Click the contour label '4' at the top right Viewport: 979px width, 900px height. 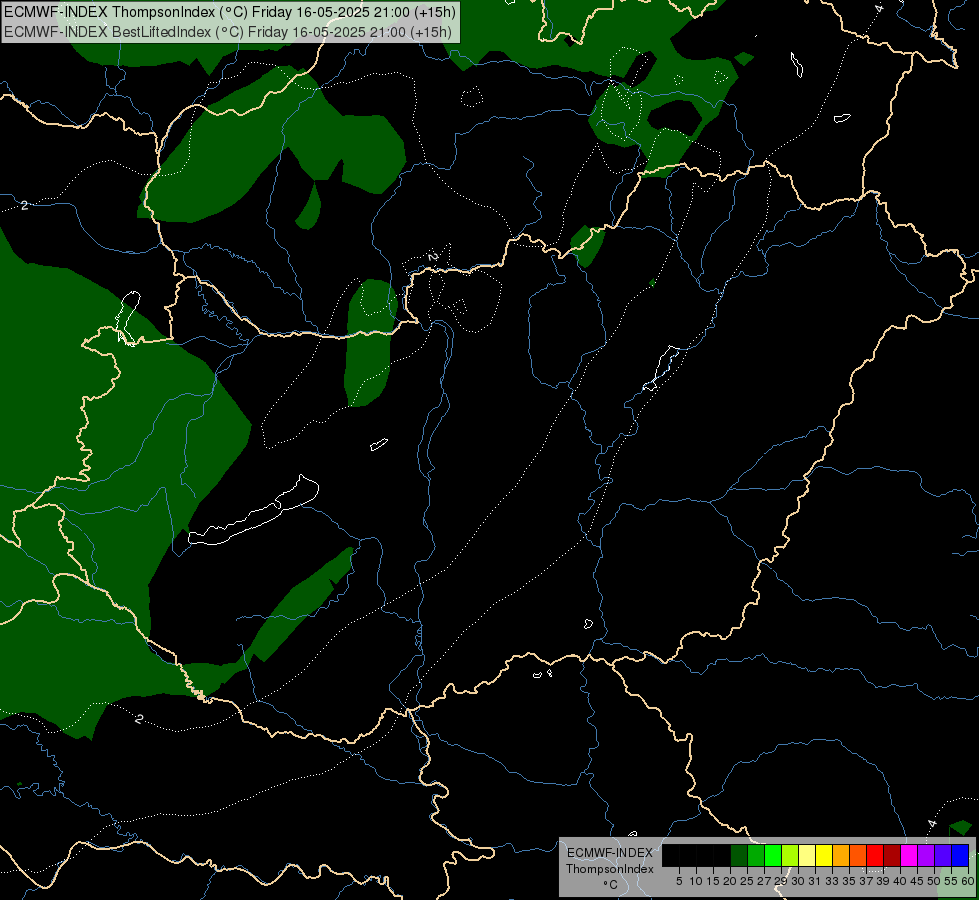click(879, 9)
